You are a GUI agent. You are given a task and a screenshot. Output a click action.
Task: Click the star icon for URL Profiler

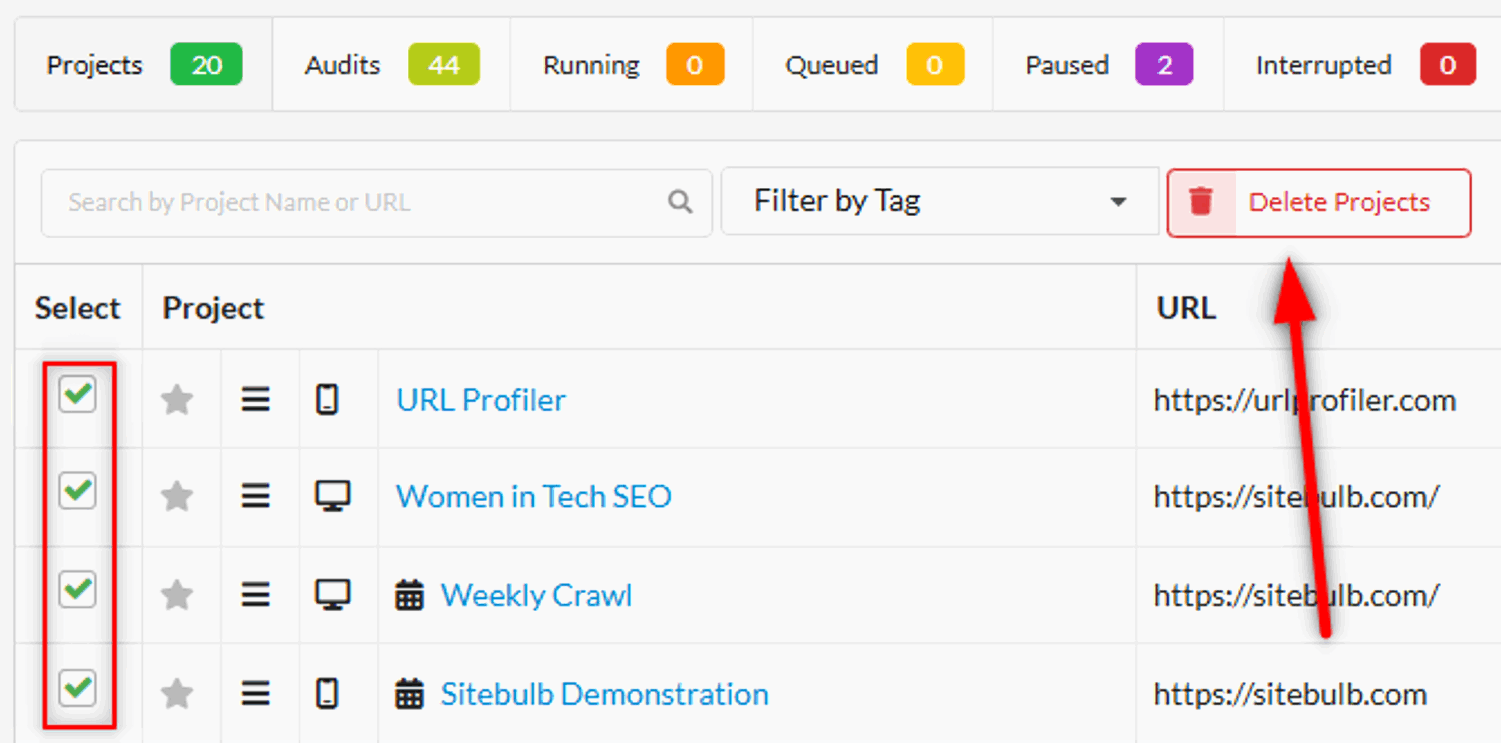click(x=177, y=400)
